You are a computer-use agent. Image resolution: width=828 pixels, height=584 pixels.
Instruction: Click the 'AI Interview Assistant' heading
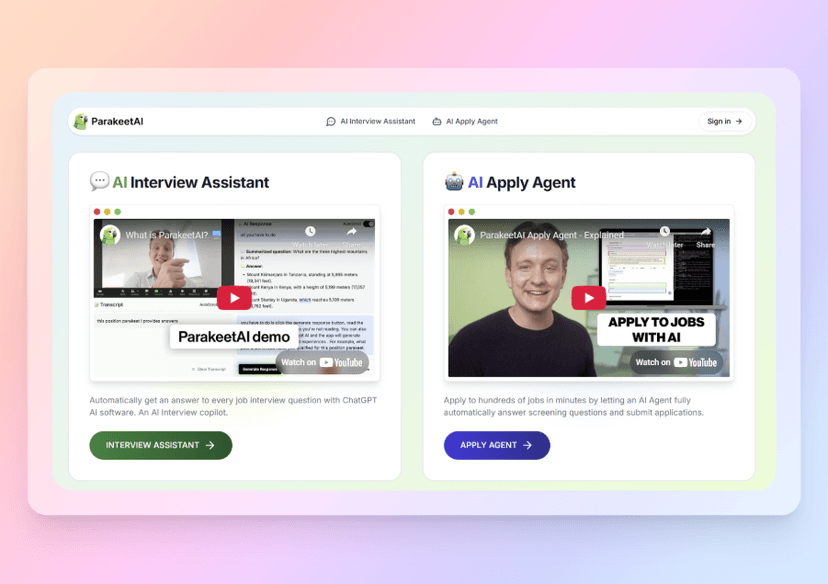[x=191, y=182]
